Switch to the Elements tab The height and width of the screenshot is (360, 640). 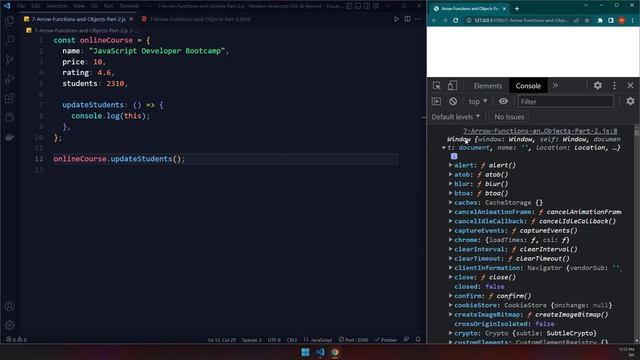pyautogui.click(x=488, y=86)
